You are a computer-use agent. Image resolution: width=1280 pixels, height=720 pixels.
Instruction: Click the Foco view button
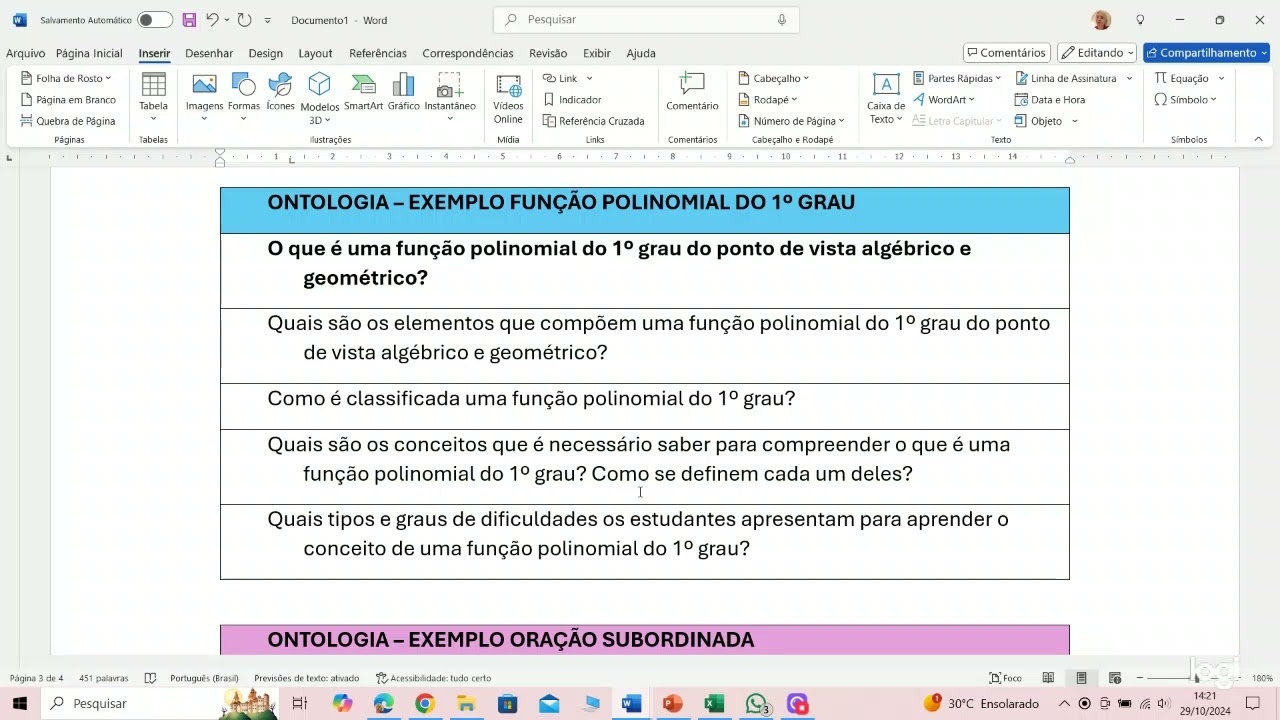tap(1006, 678)
